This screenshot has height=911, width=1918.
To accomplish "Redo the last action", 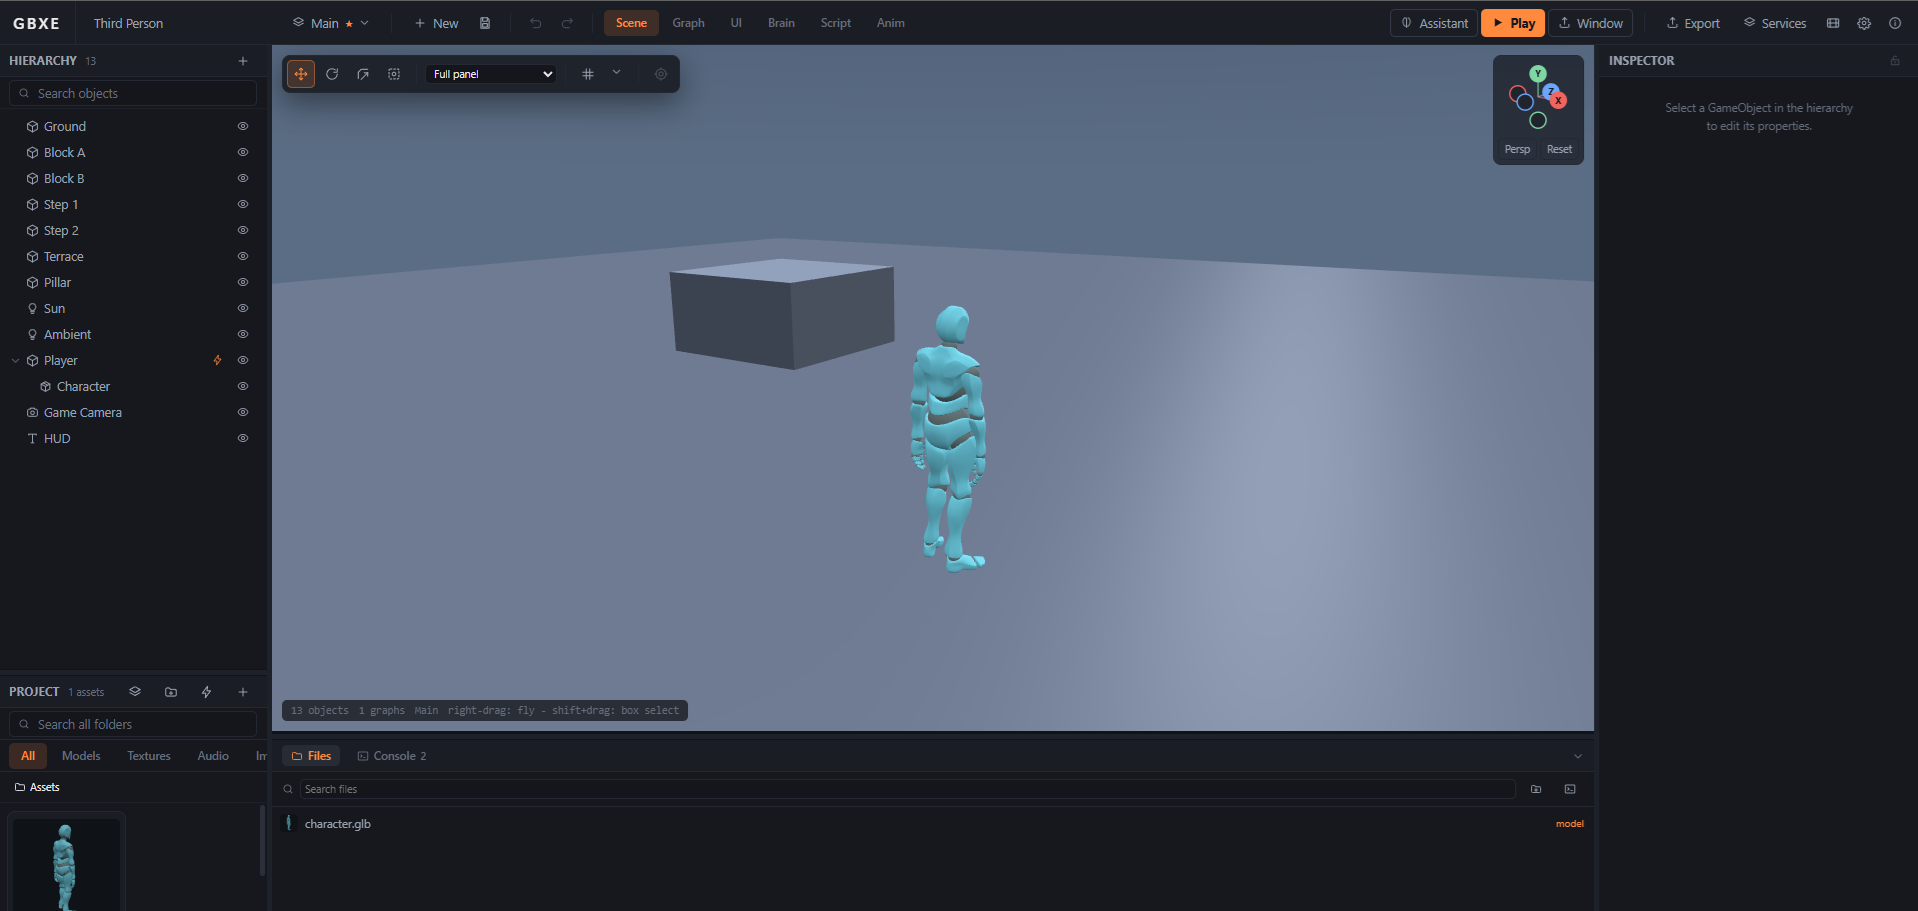I will 567,23.
